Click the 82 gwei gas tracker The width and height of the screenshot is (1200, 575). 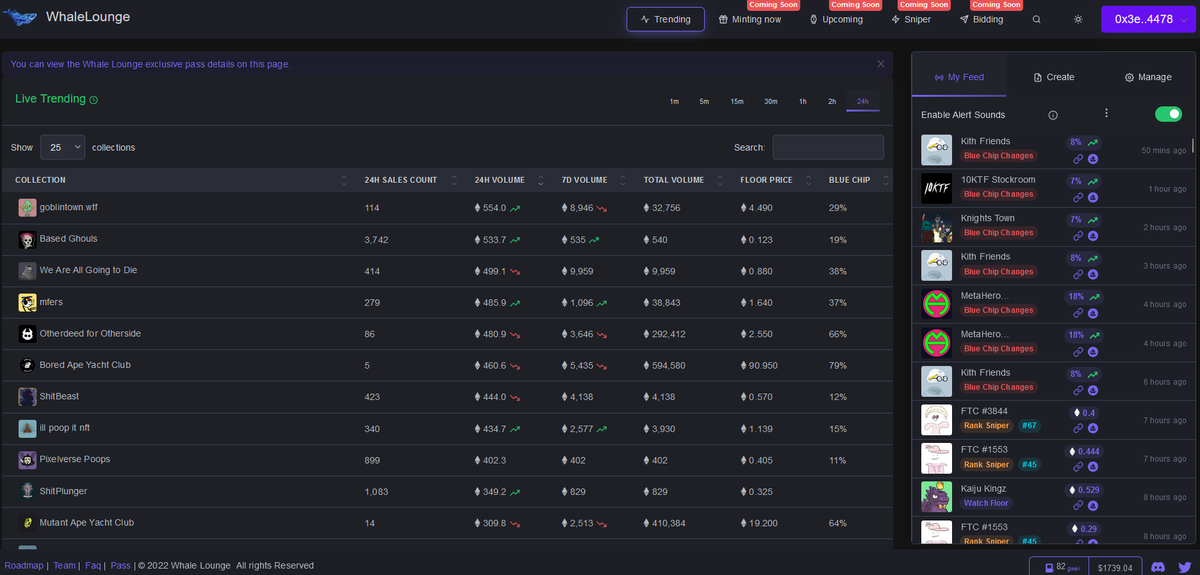point(1059,567)
